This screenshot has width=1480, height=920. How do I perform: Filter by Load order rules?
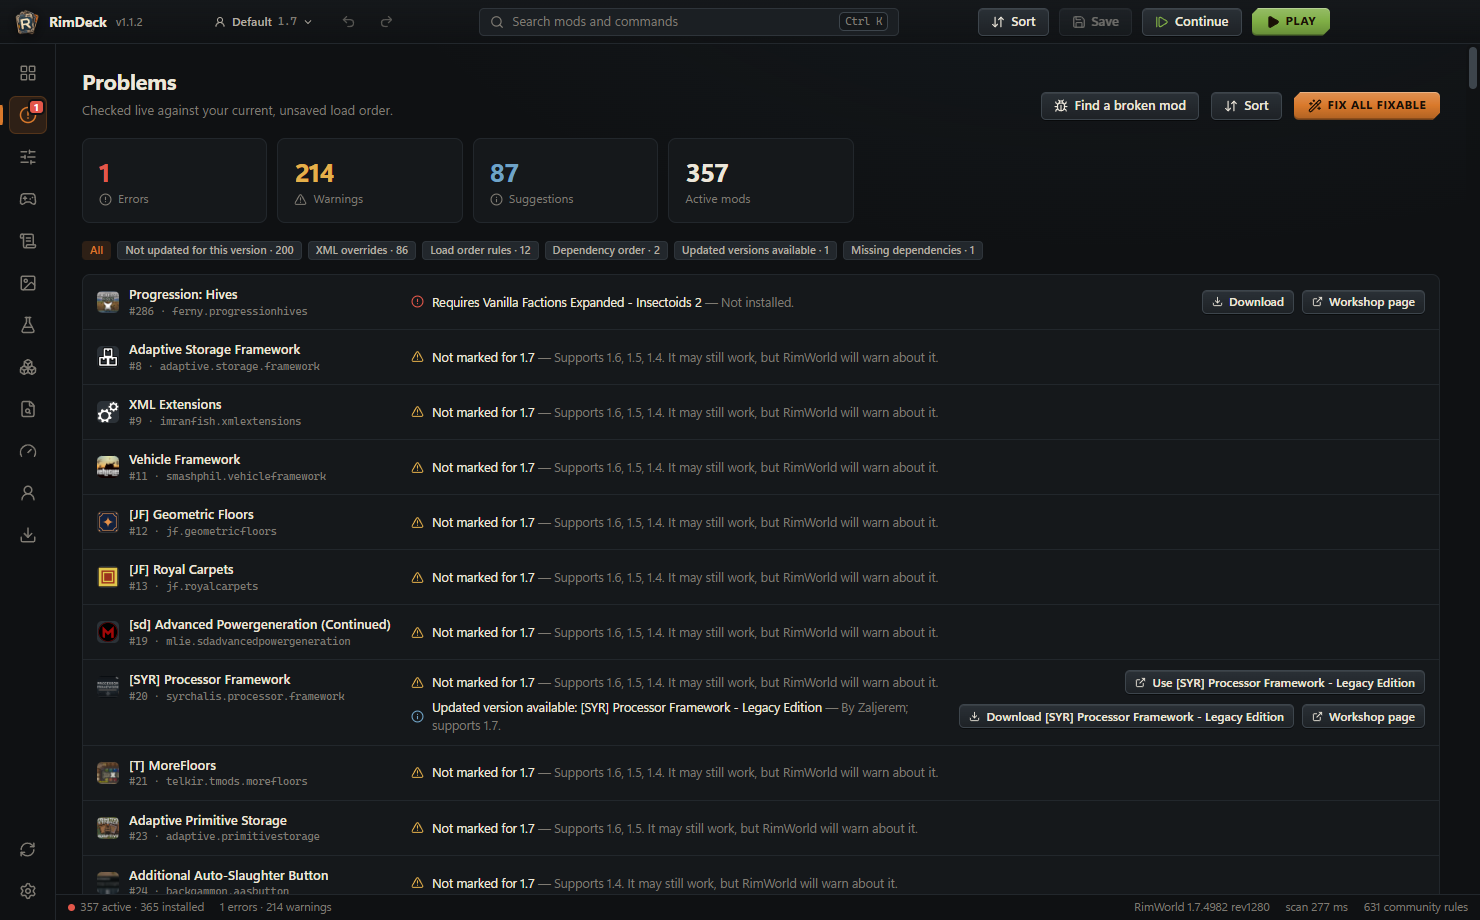click(x=481, y=250)
